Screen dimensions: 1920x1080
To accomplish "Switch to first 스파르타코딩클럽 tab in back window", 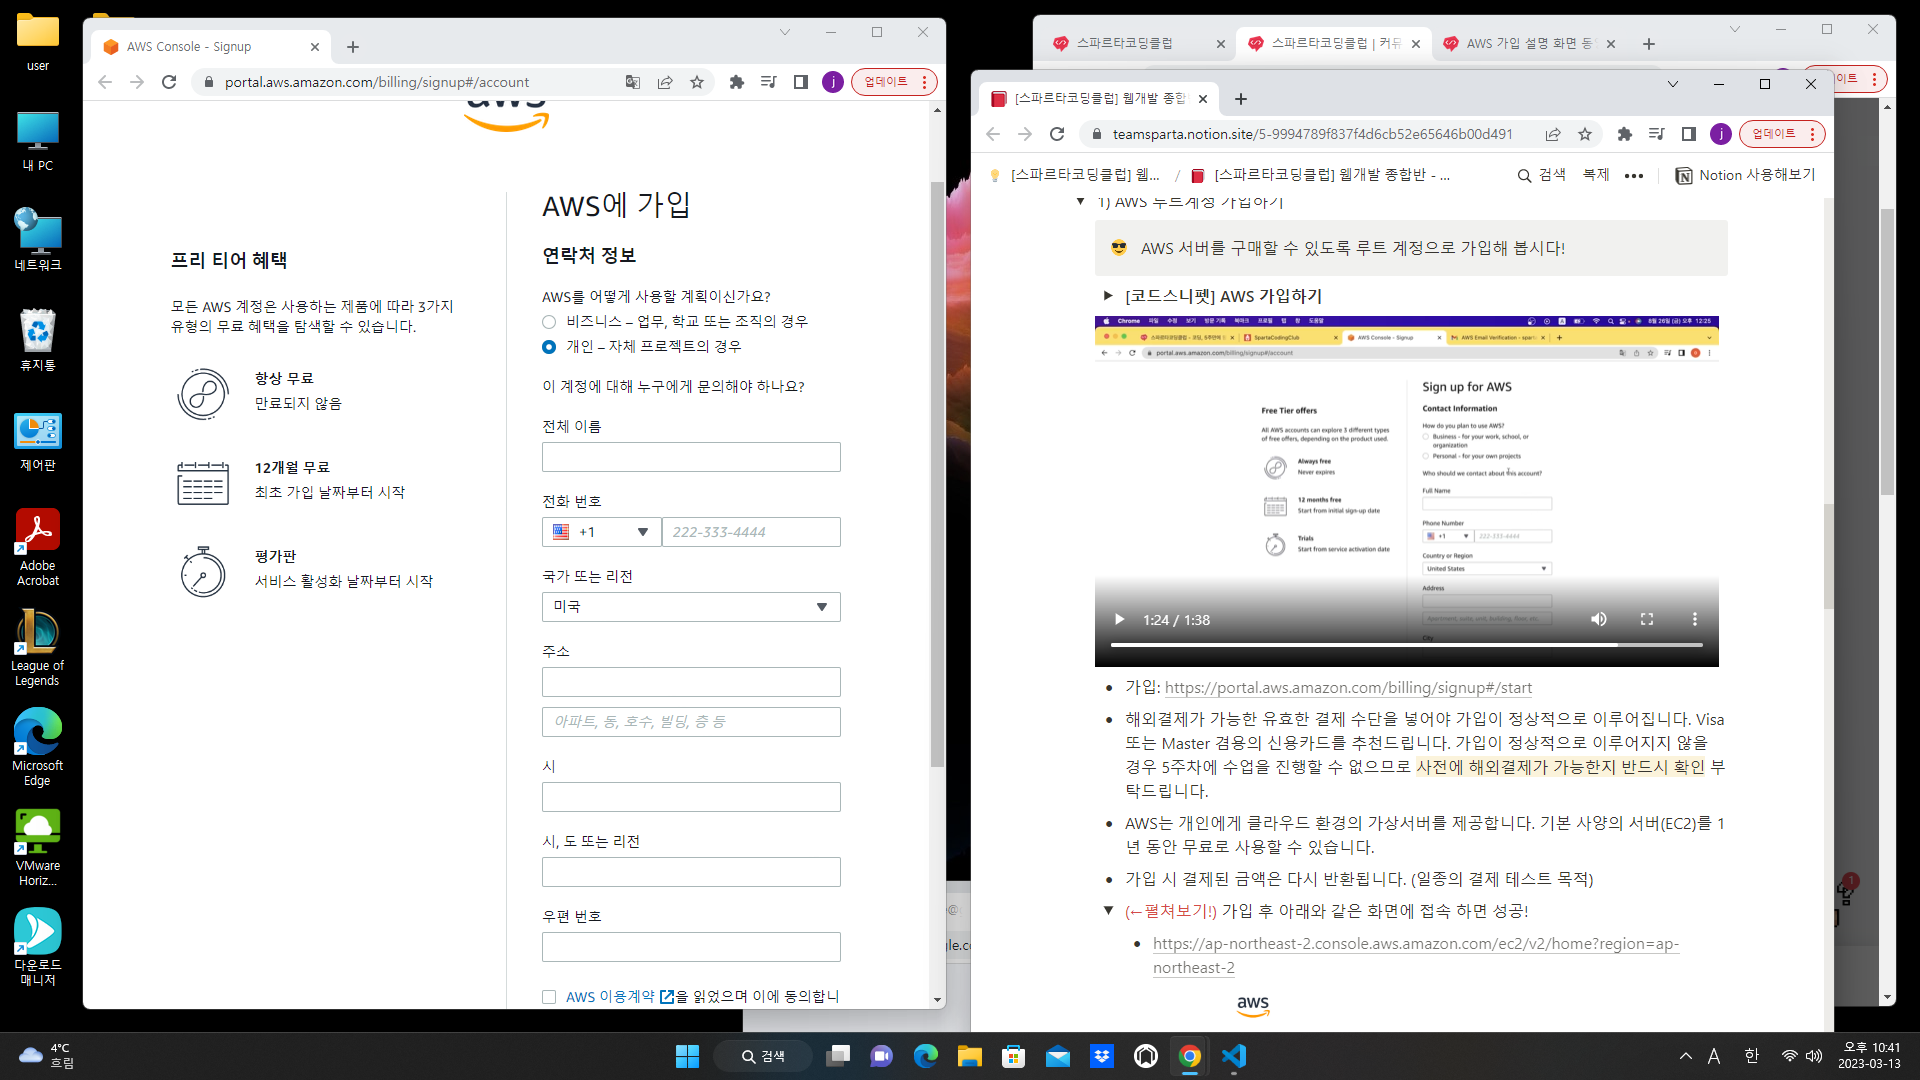I will pyautogui.click(x=1137, y=44).
